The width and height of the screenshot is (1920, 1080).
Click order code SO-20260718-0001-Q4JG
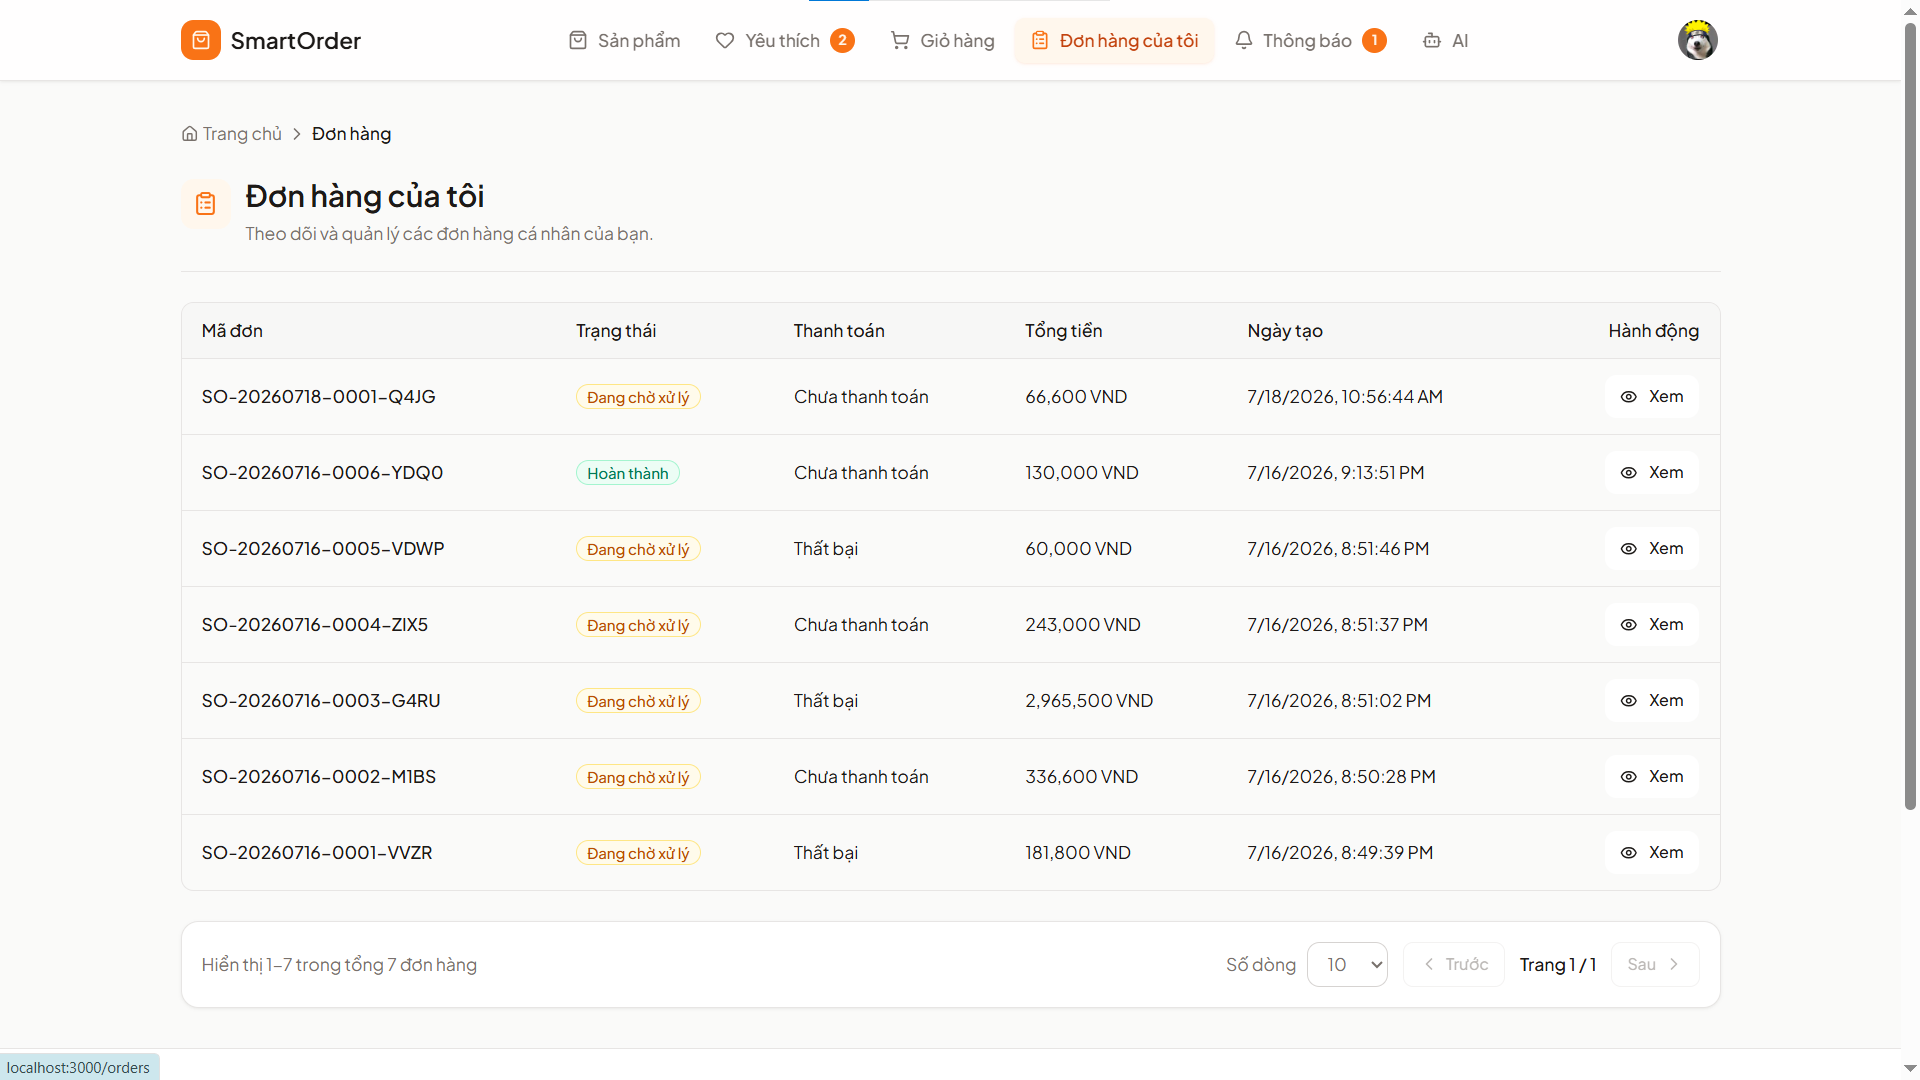click(319, 397)
